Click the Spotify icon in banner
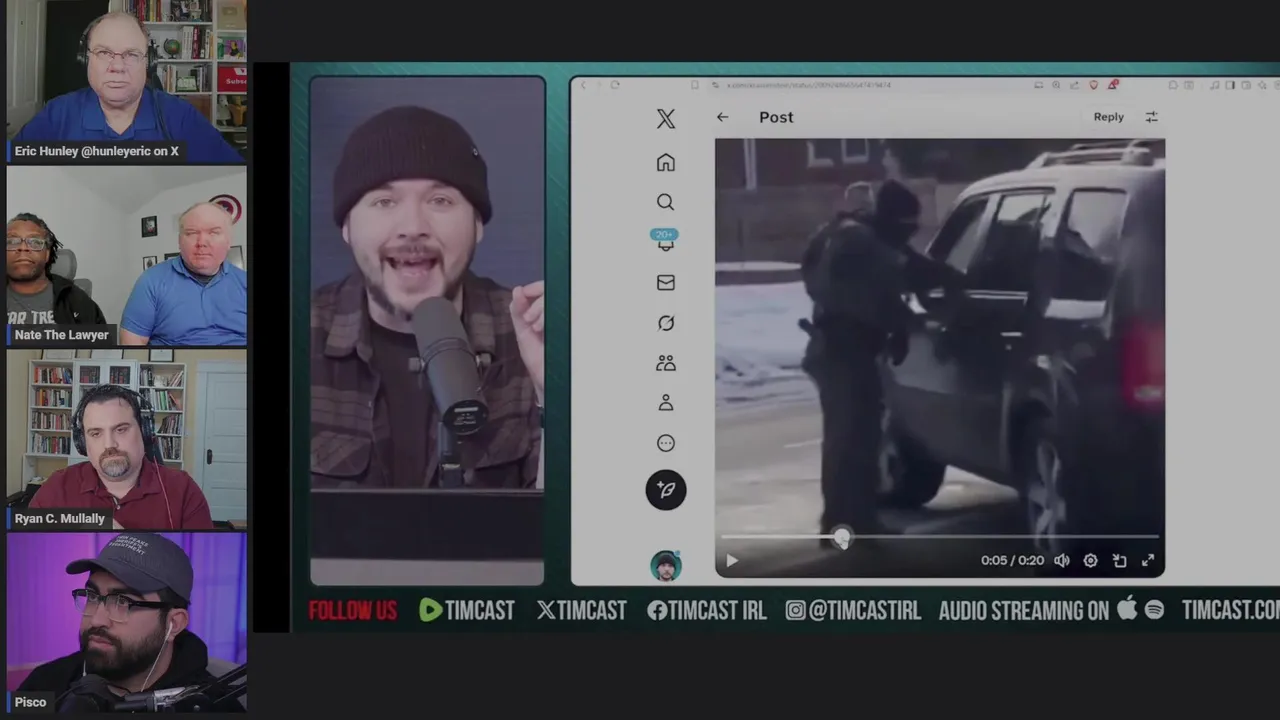The image size is (1280, 720). (1154, 610)
